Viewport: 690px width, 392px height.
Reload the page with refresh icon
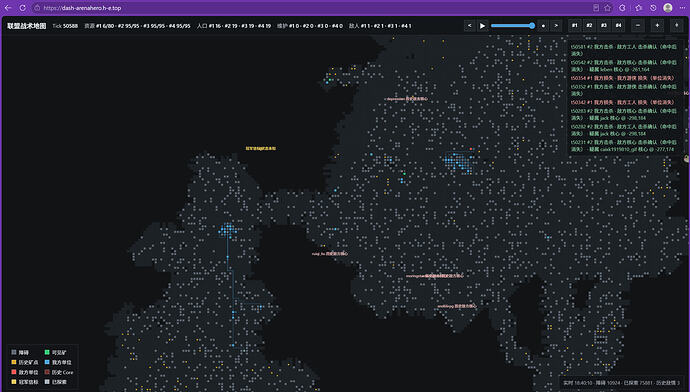(22, 7)
